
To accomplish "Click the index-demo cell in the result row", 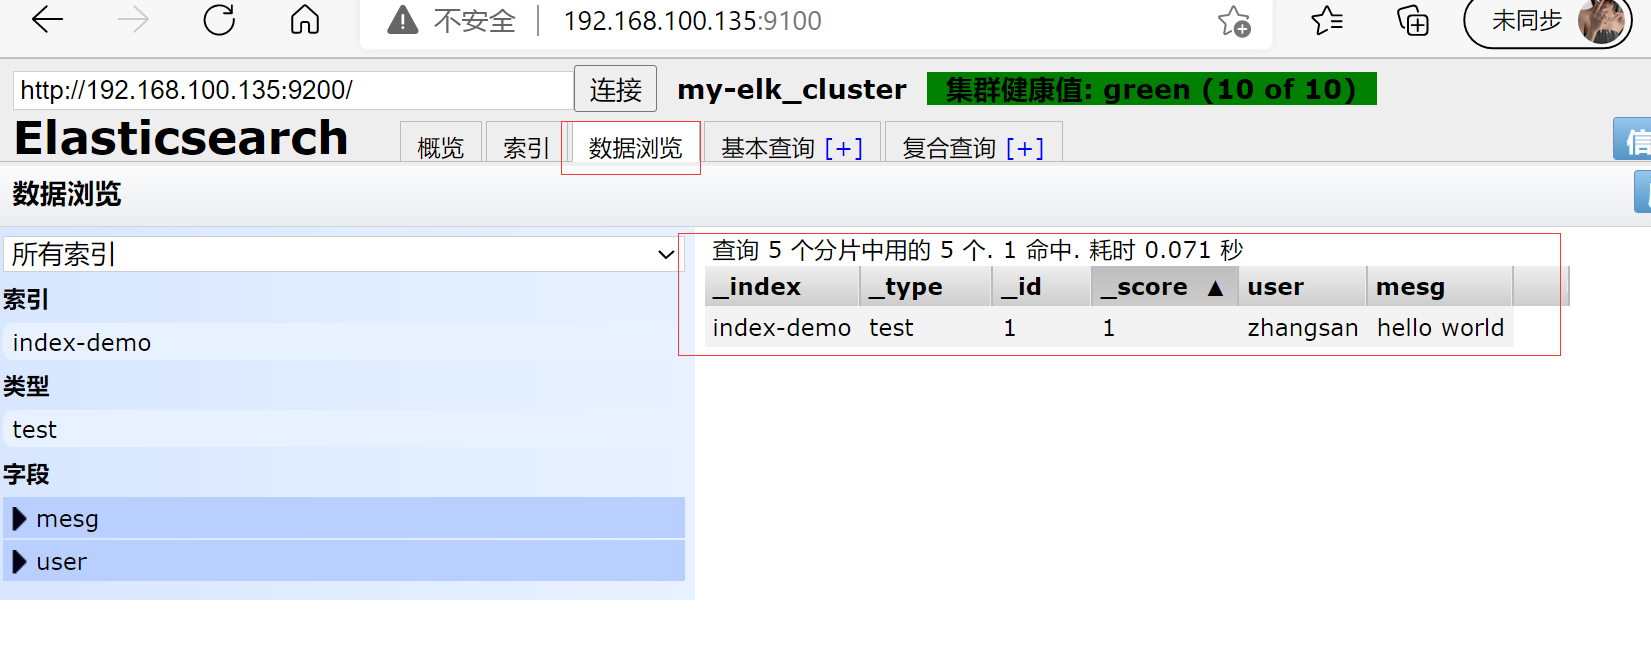I will pos(782,328).
